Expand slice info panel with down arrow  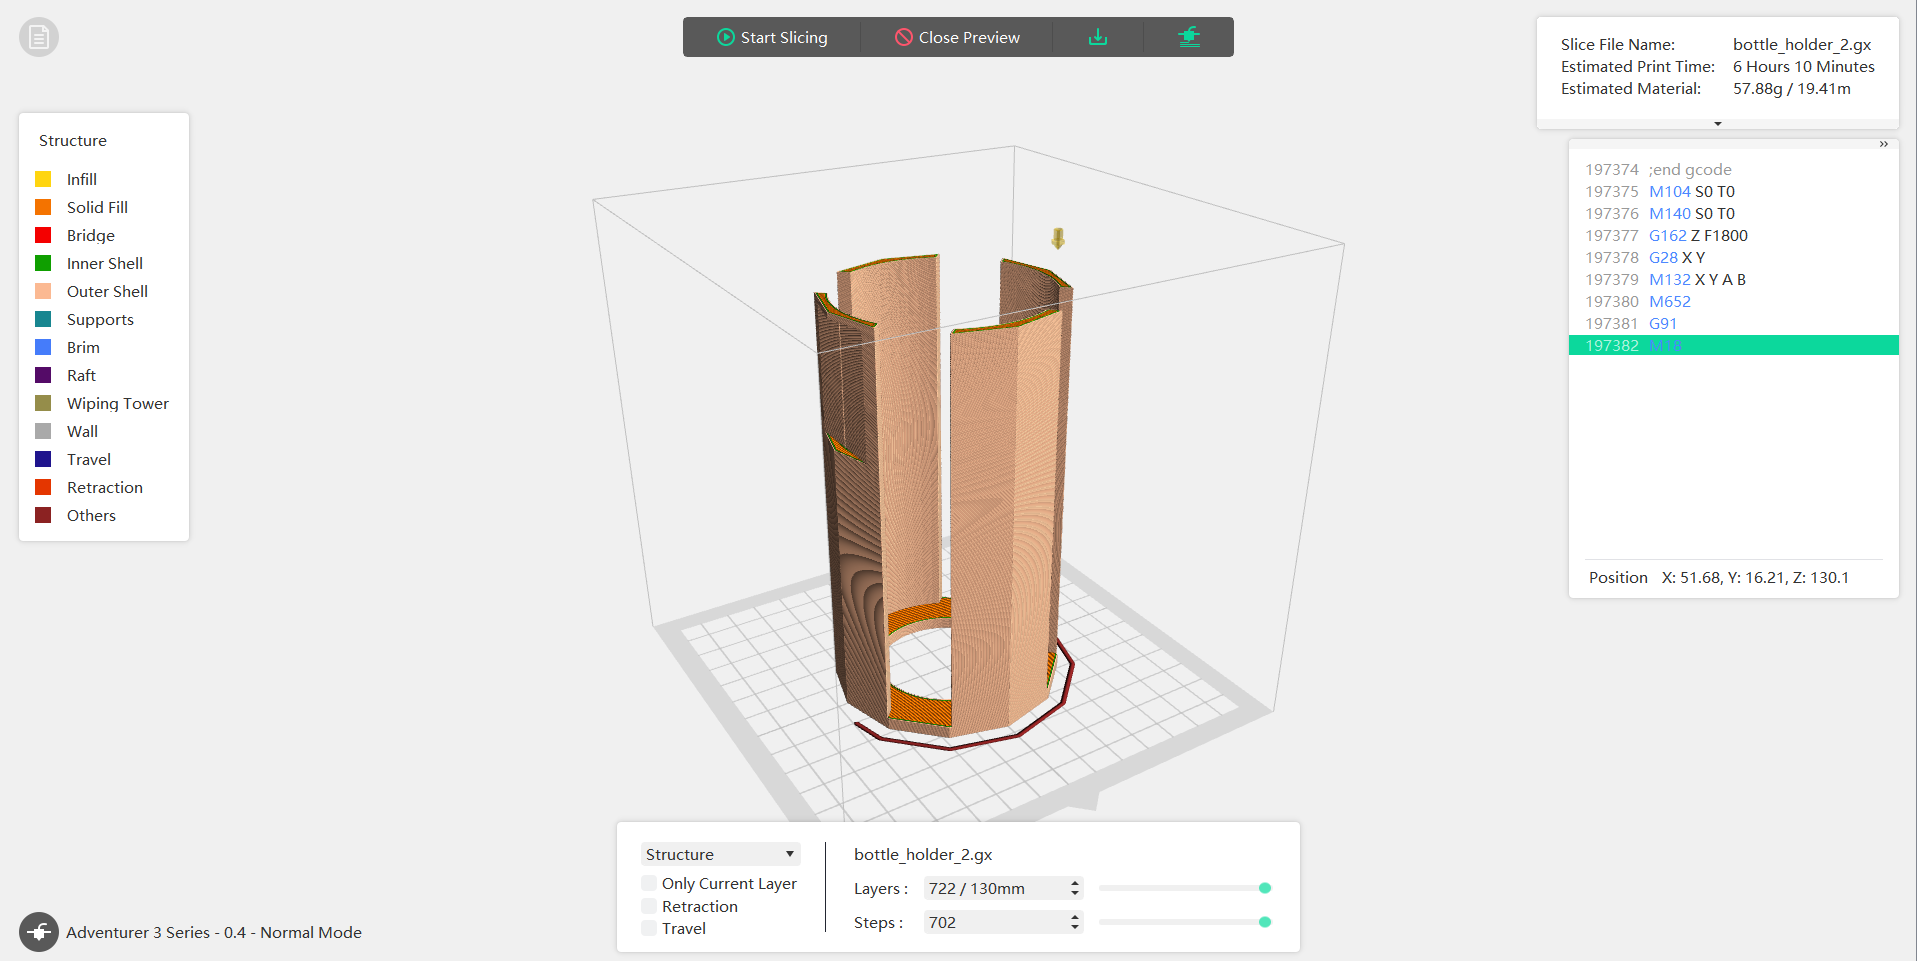(x=1718, y=124)
